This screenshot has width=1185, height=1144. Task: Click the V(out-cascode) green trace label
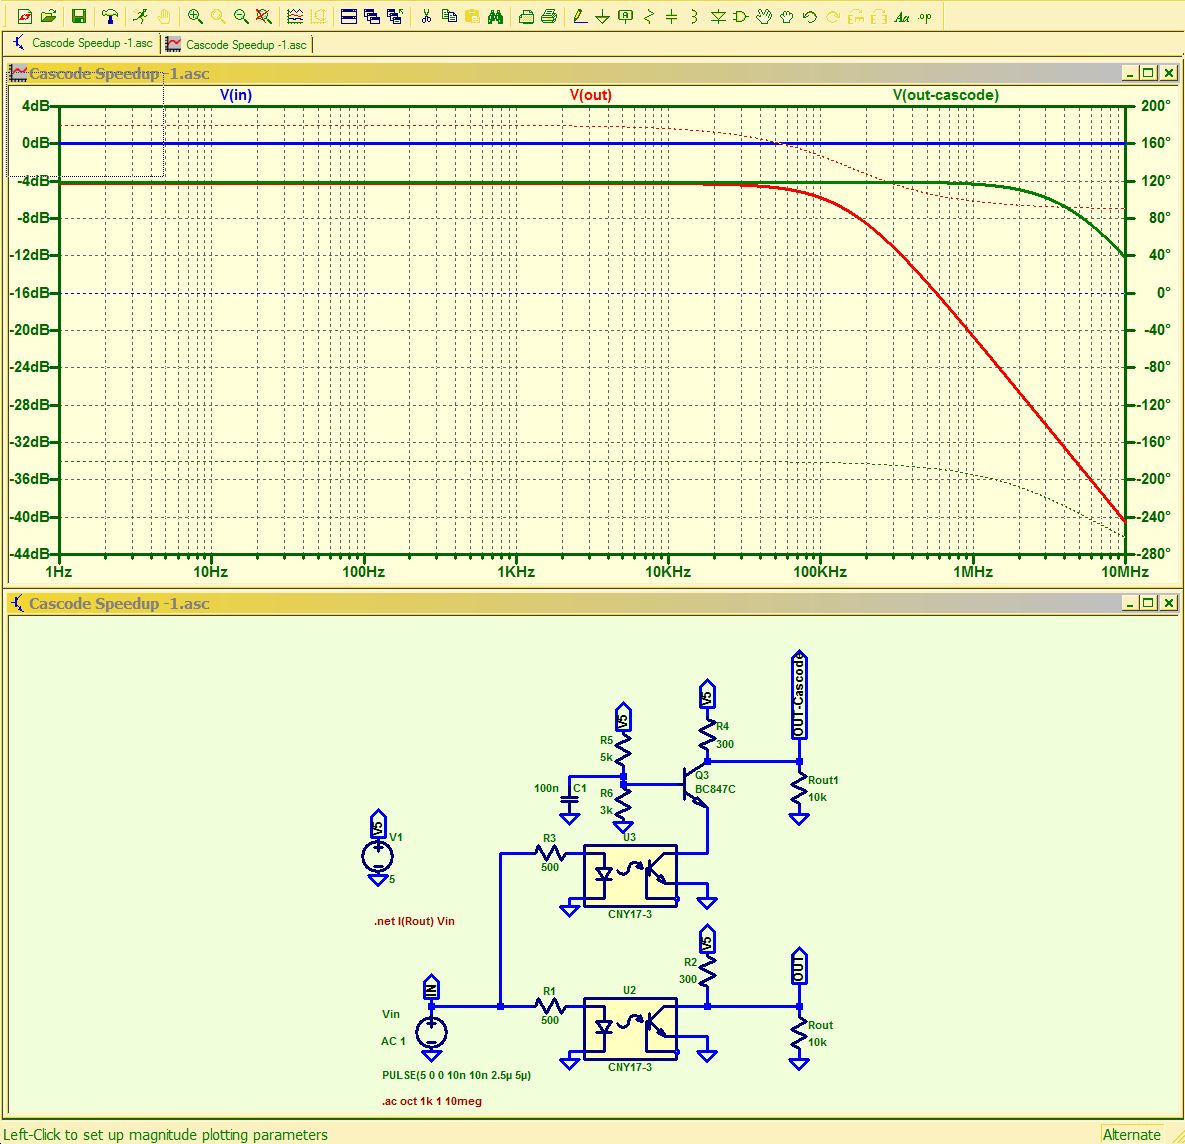[x=945, y=95]
